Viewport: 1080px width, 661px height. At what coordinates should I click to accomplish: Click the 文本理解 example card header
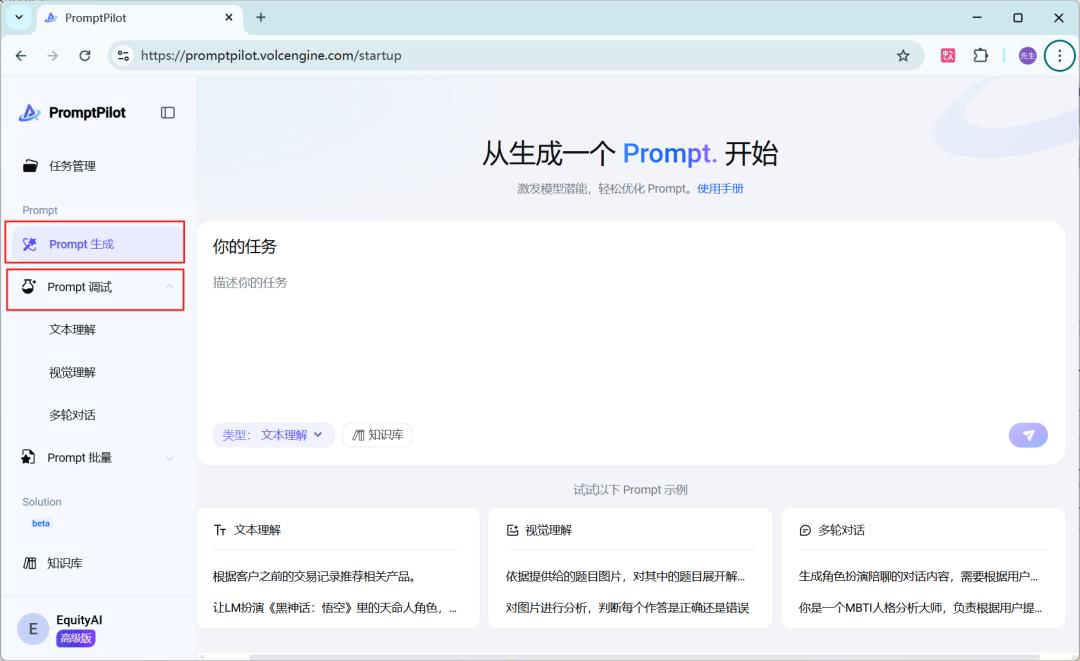247,530
